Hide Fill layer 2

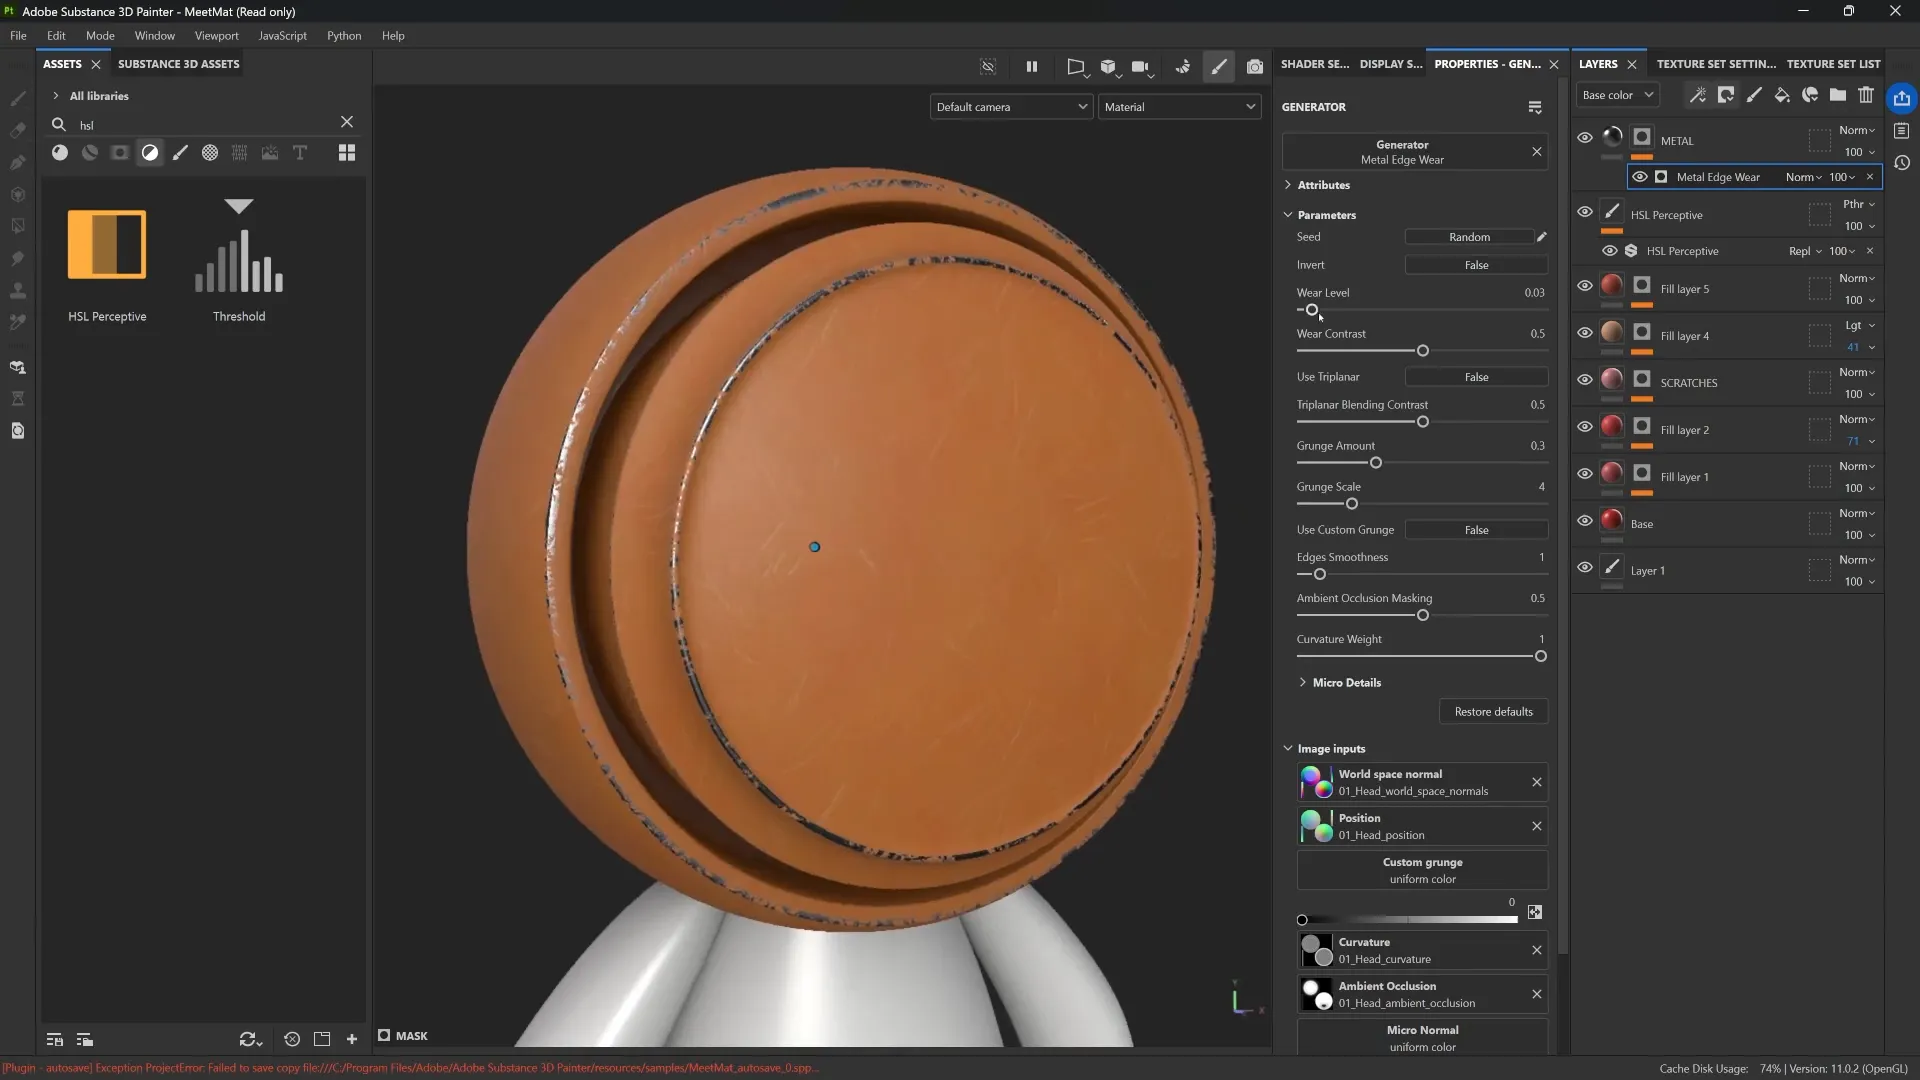pyautogui.click(x=1585, y=427)
